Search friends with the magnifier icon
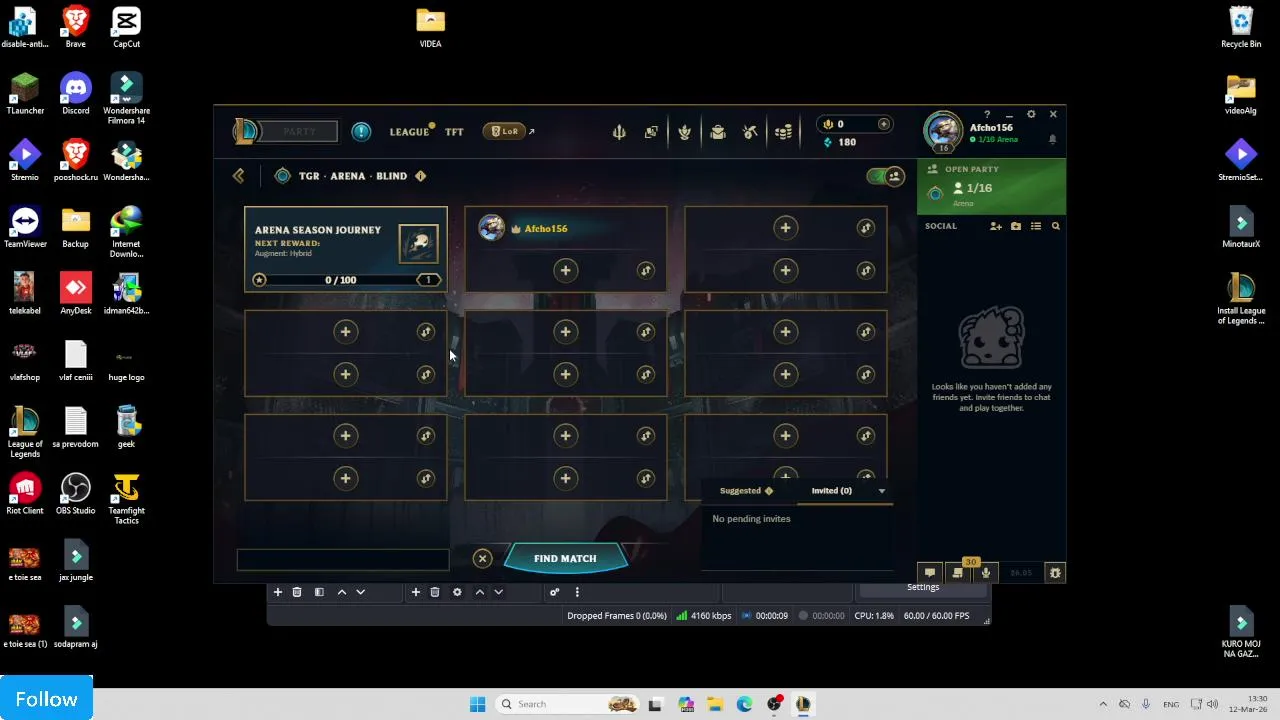The image size is (1280, 720). [1055, 226]
